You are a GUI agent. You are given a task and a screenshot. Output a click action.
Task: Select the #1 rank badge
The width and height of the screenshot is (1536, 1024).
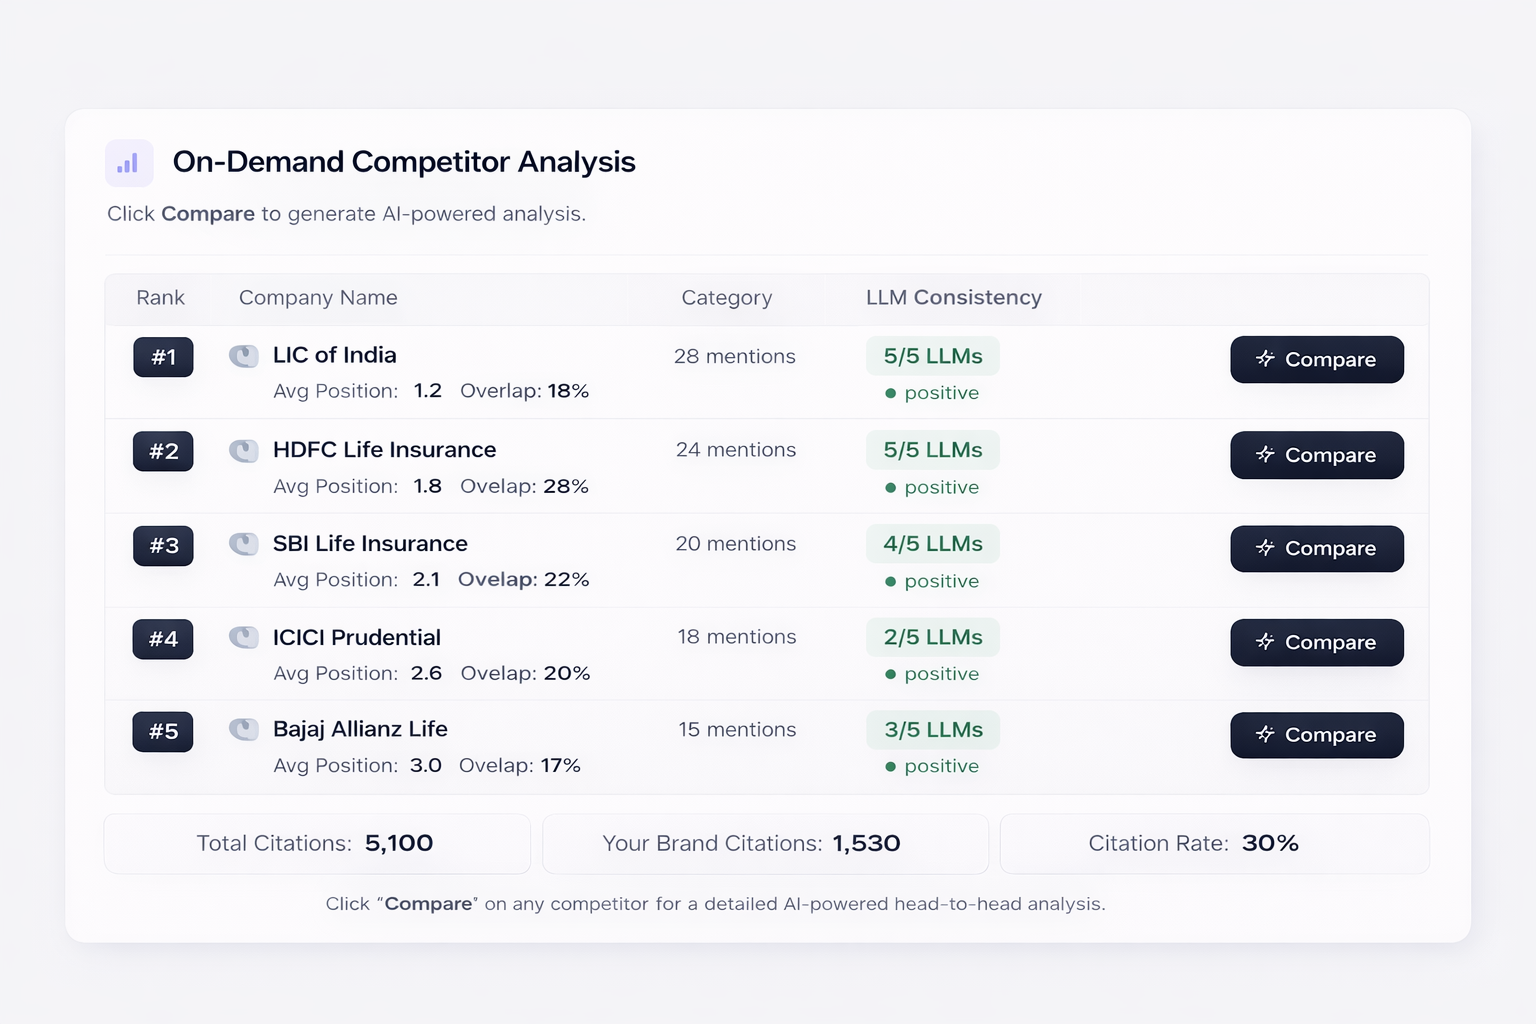[x=163, y=357]
